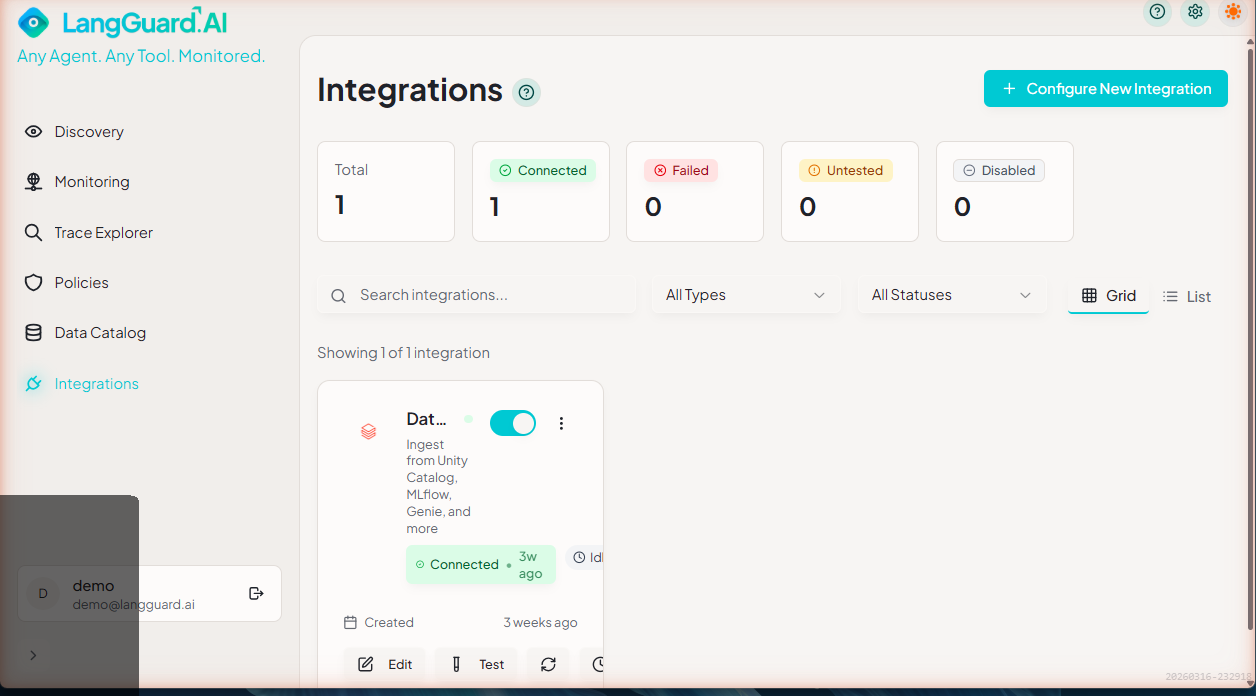This screenshot has width=1256, height=696.
Task: Disable the Databricks integration toggle
Action: point(513,422)
